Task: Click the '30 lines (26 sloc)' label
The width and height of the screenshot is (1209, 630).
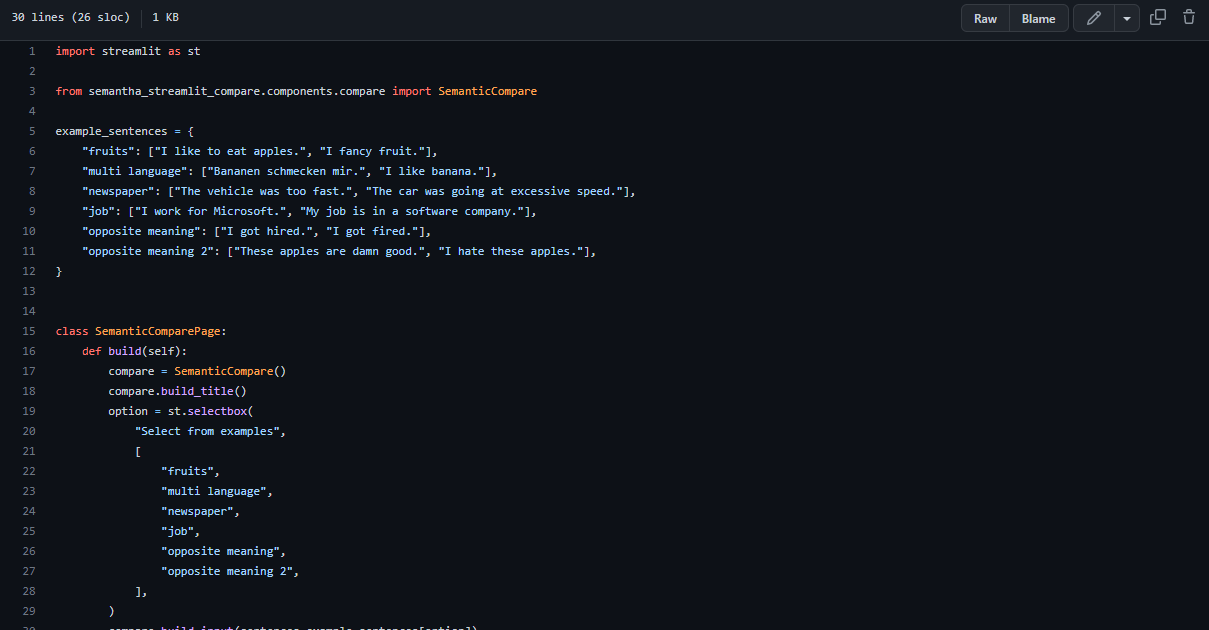Action: (x=70, y=17)
